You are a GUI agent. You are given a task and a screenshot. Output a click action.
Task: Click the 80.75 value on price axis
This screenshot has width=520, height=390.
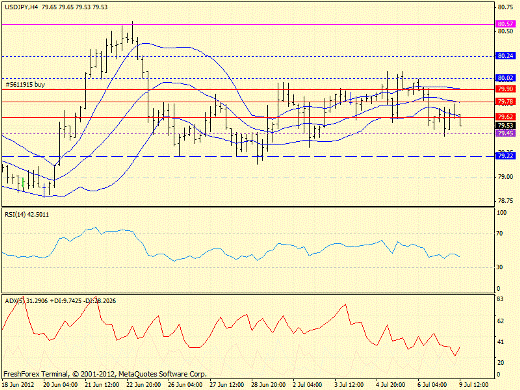[505, 7]
